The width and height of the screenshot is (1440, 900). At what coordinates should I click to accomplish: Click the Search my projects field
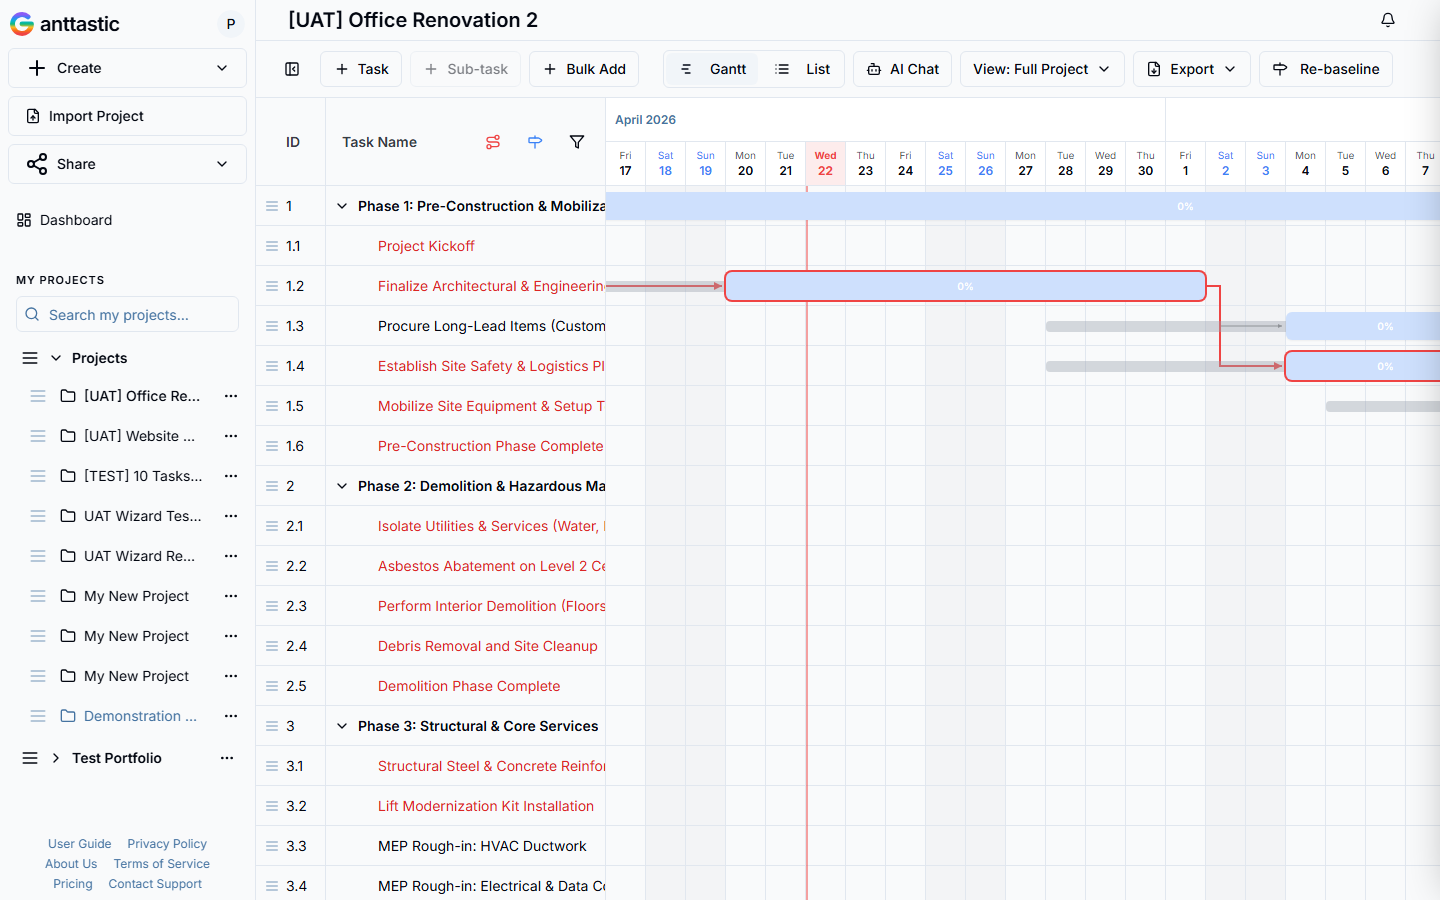(127, 314)
